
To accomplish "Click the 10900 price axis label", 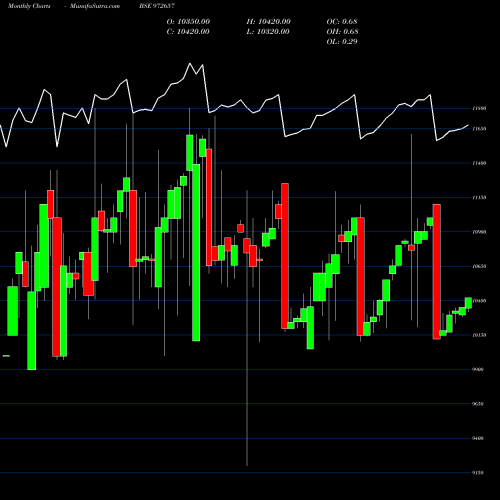I will 479,232.
